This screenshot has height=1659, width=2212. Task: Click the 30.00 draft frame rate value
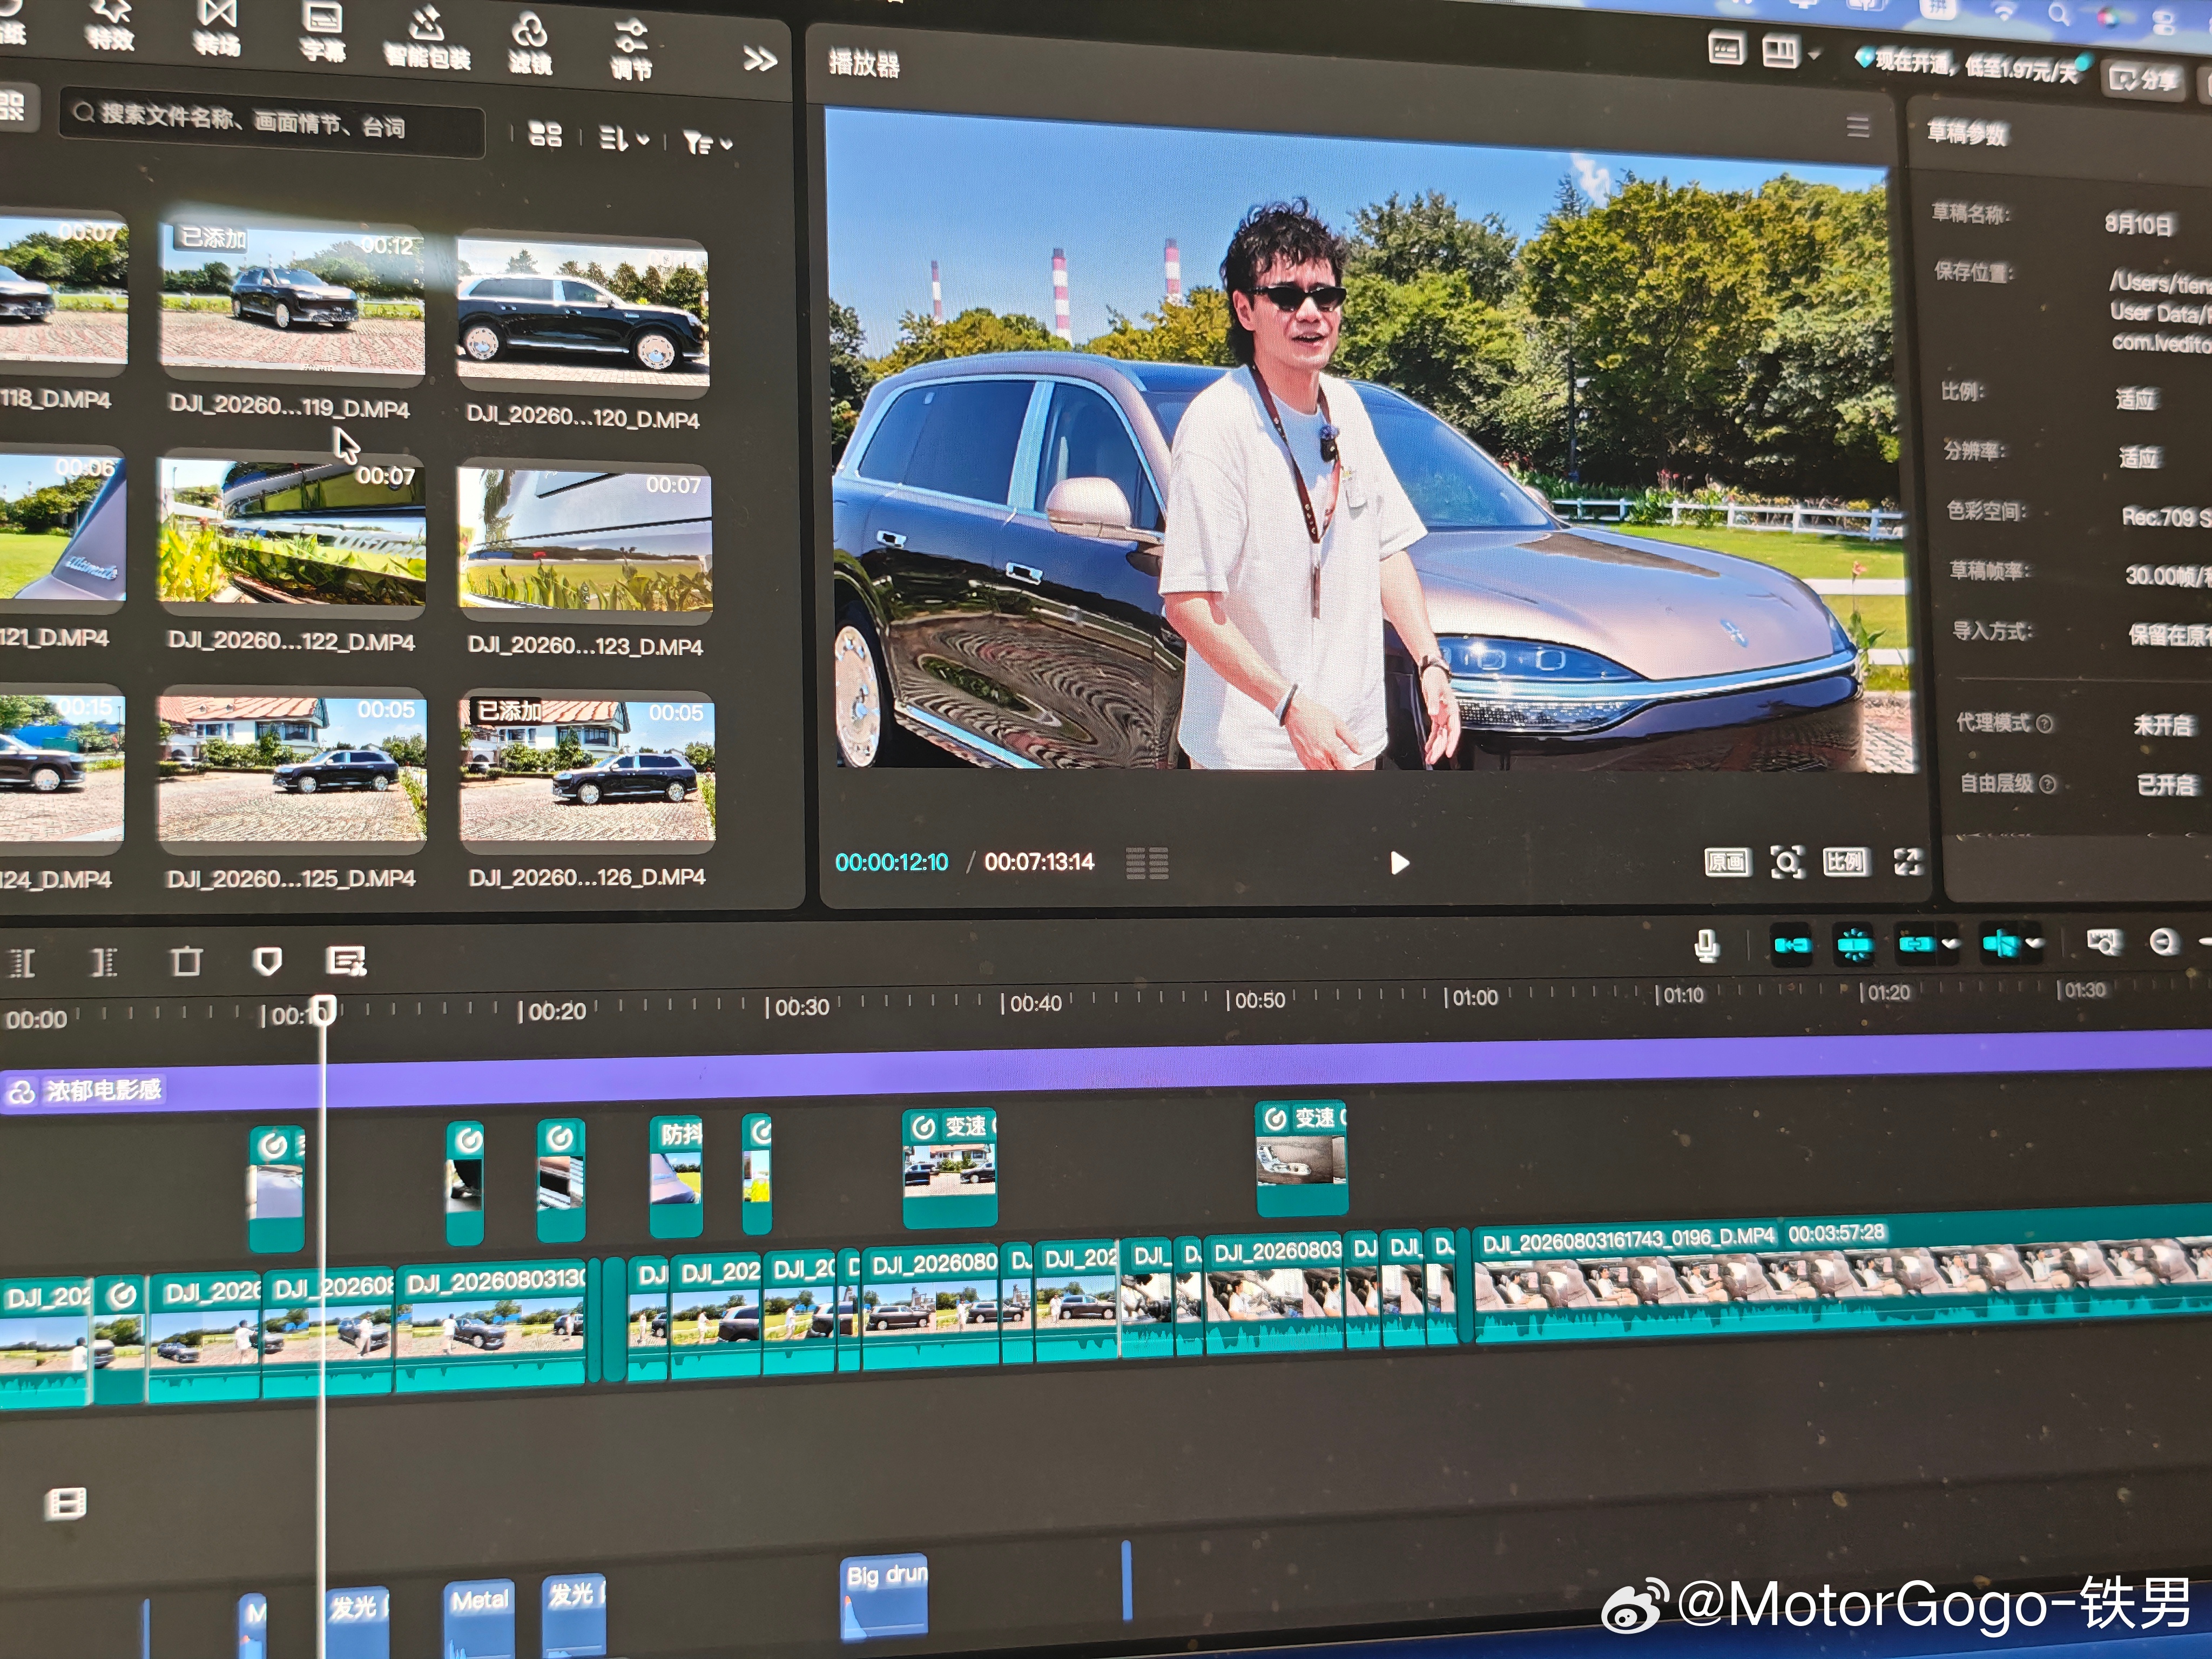point(2168,576)
